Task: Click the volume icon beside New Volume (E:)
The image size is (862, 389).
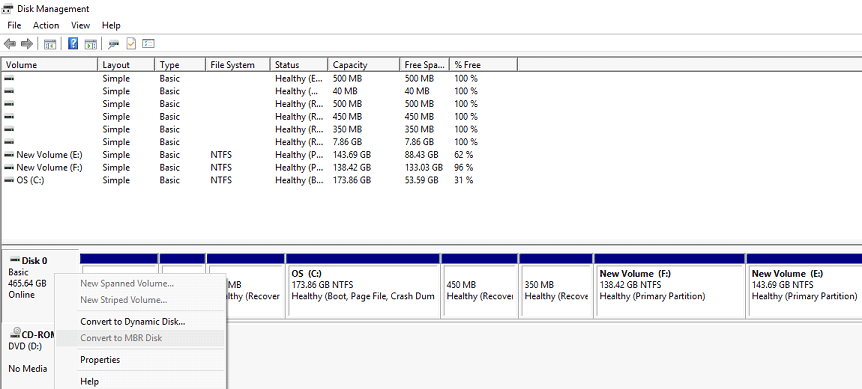Action: point(9,155)
